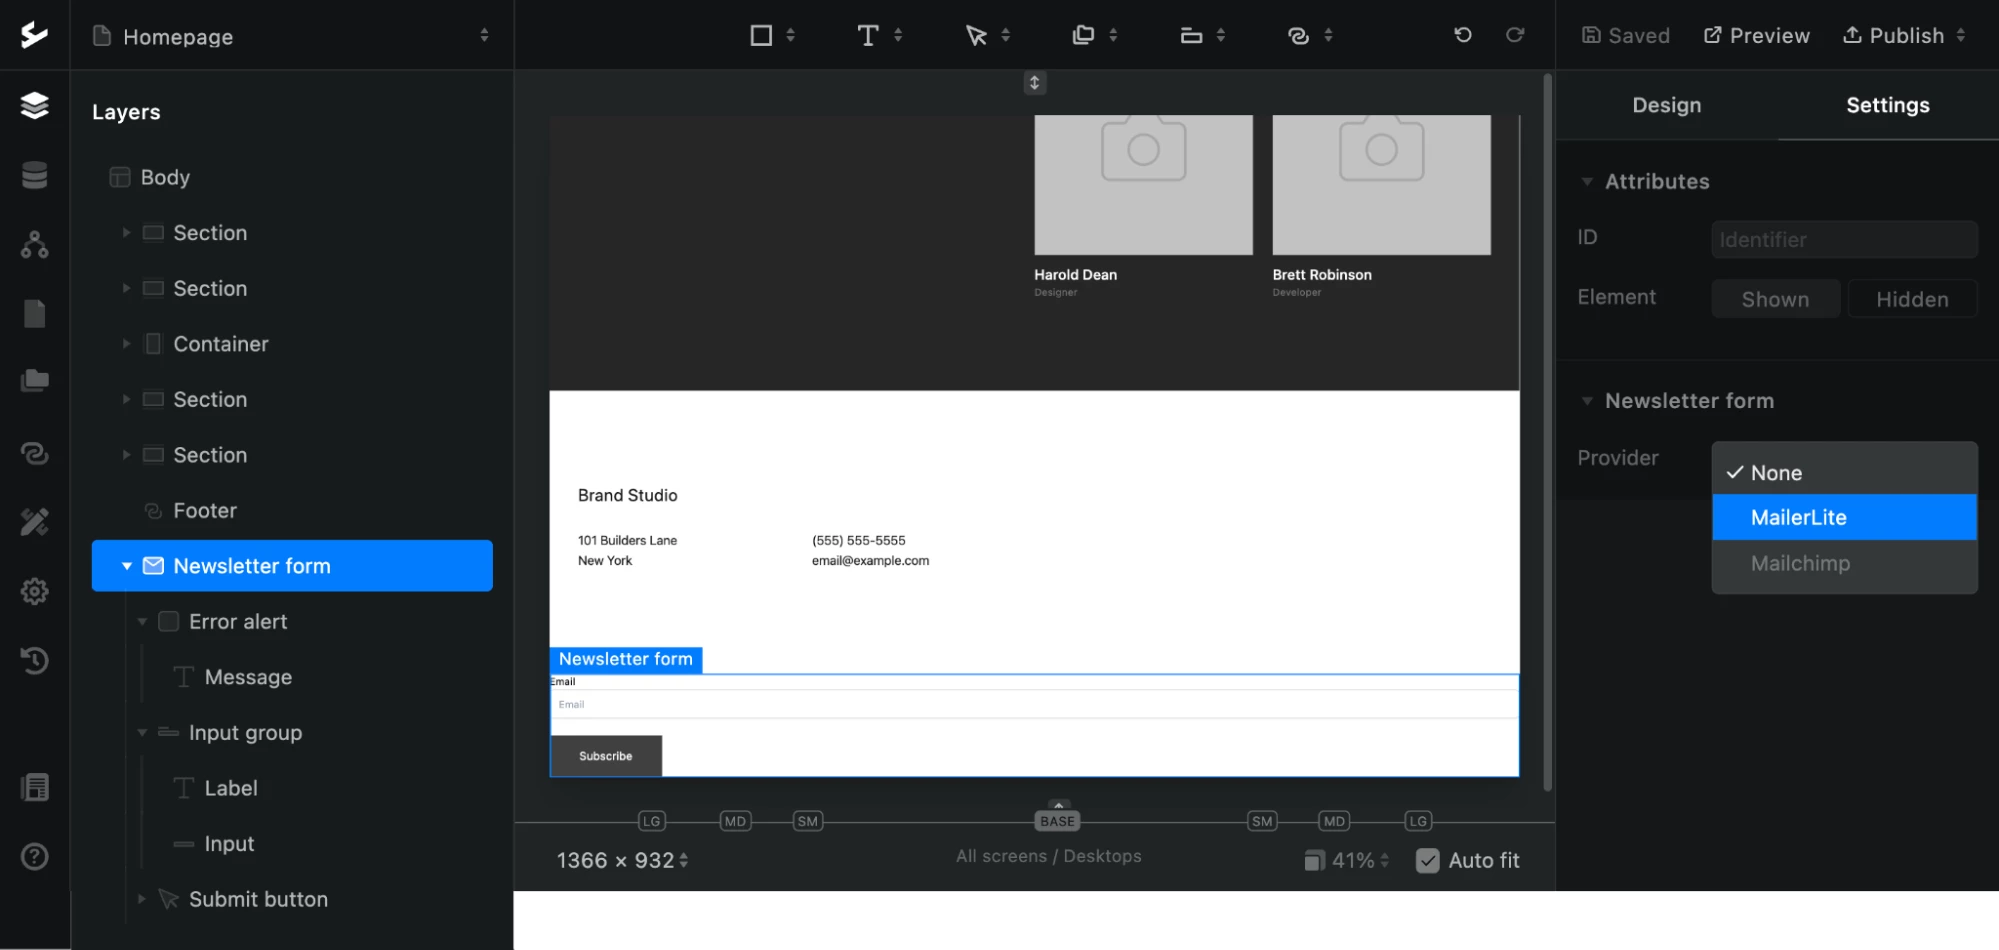Set Element visibility to Hidden
The height and width of the screenshot is (950, 1999).
pos(1911,299)
